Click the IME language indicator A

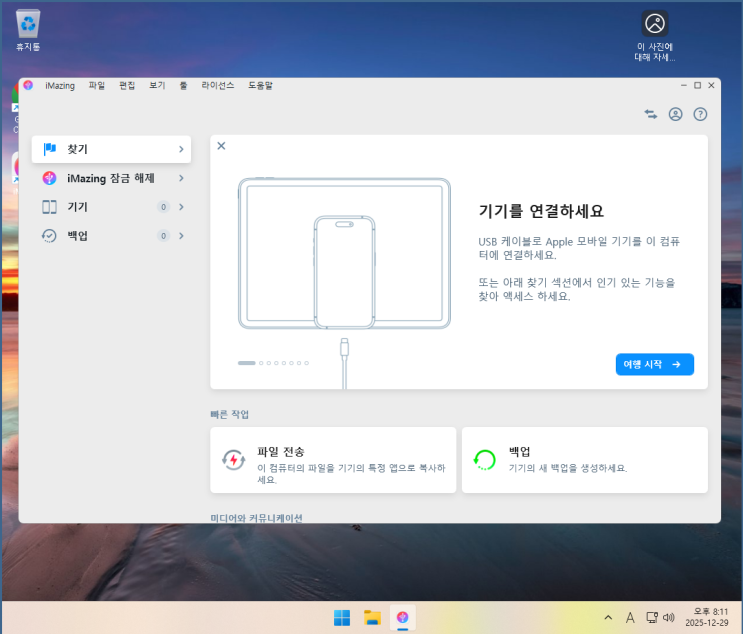(630, 617)
